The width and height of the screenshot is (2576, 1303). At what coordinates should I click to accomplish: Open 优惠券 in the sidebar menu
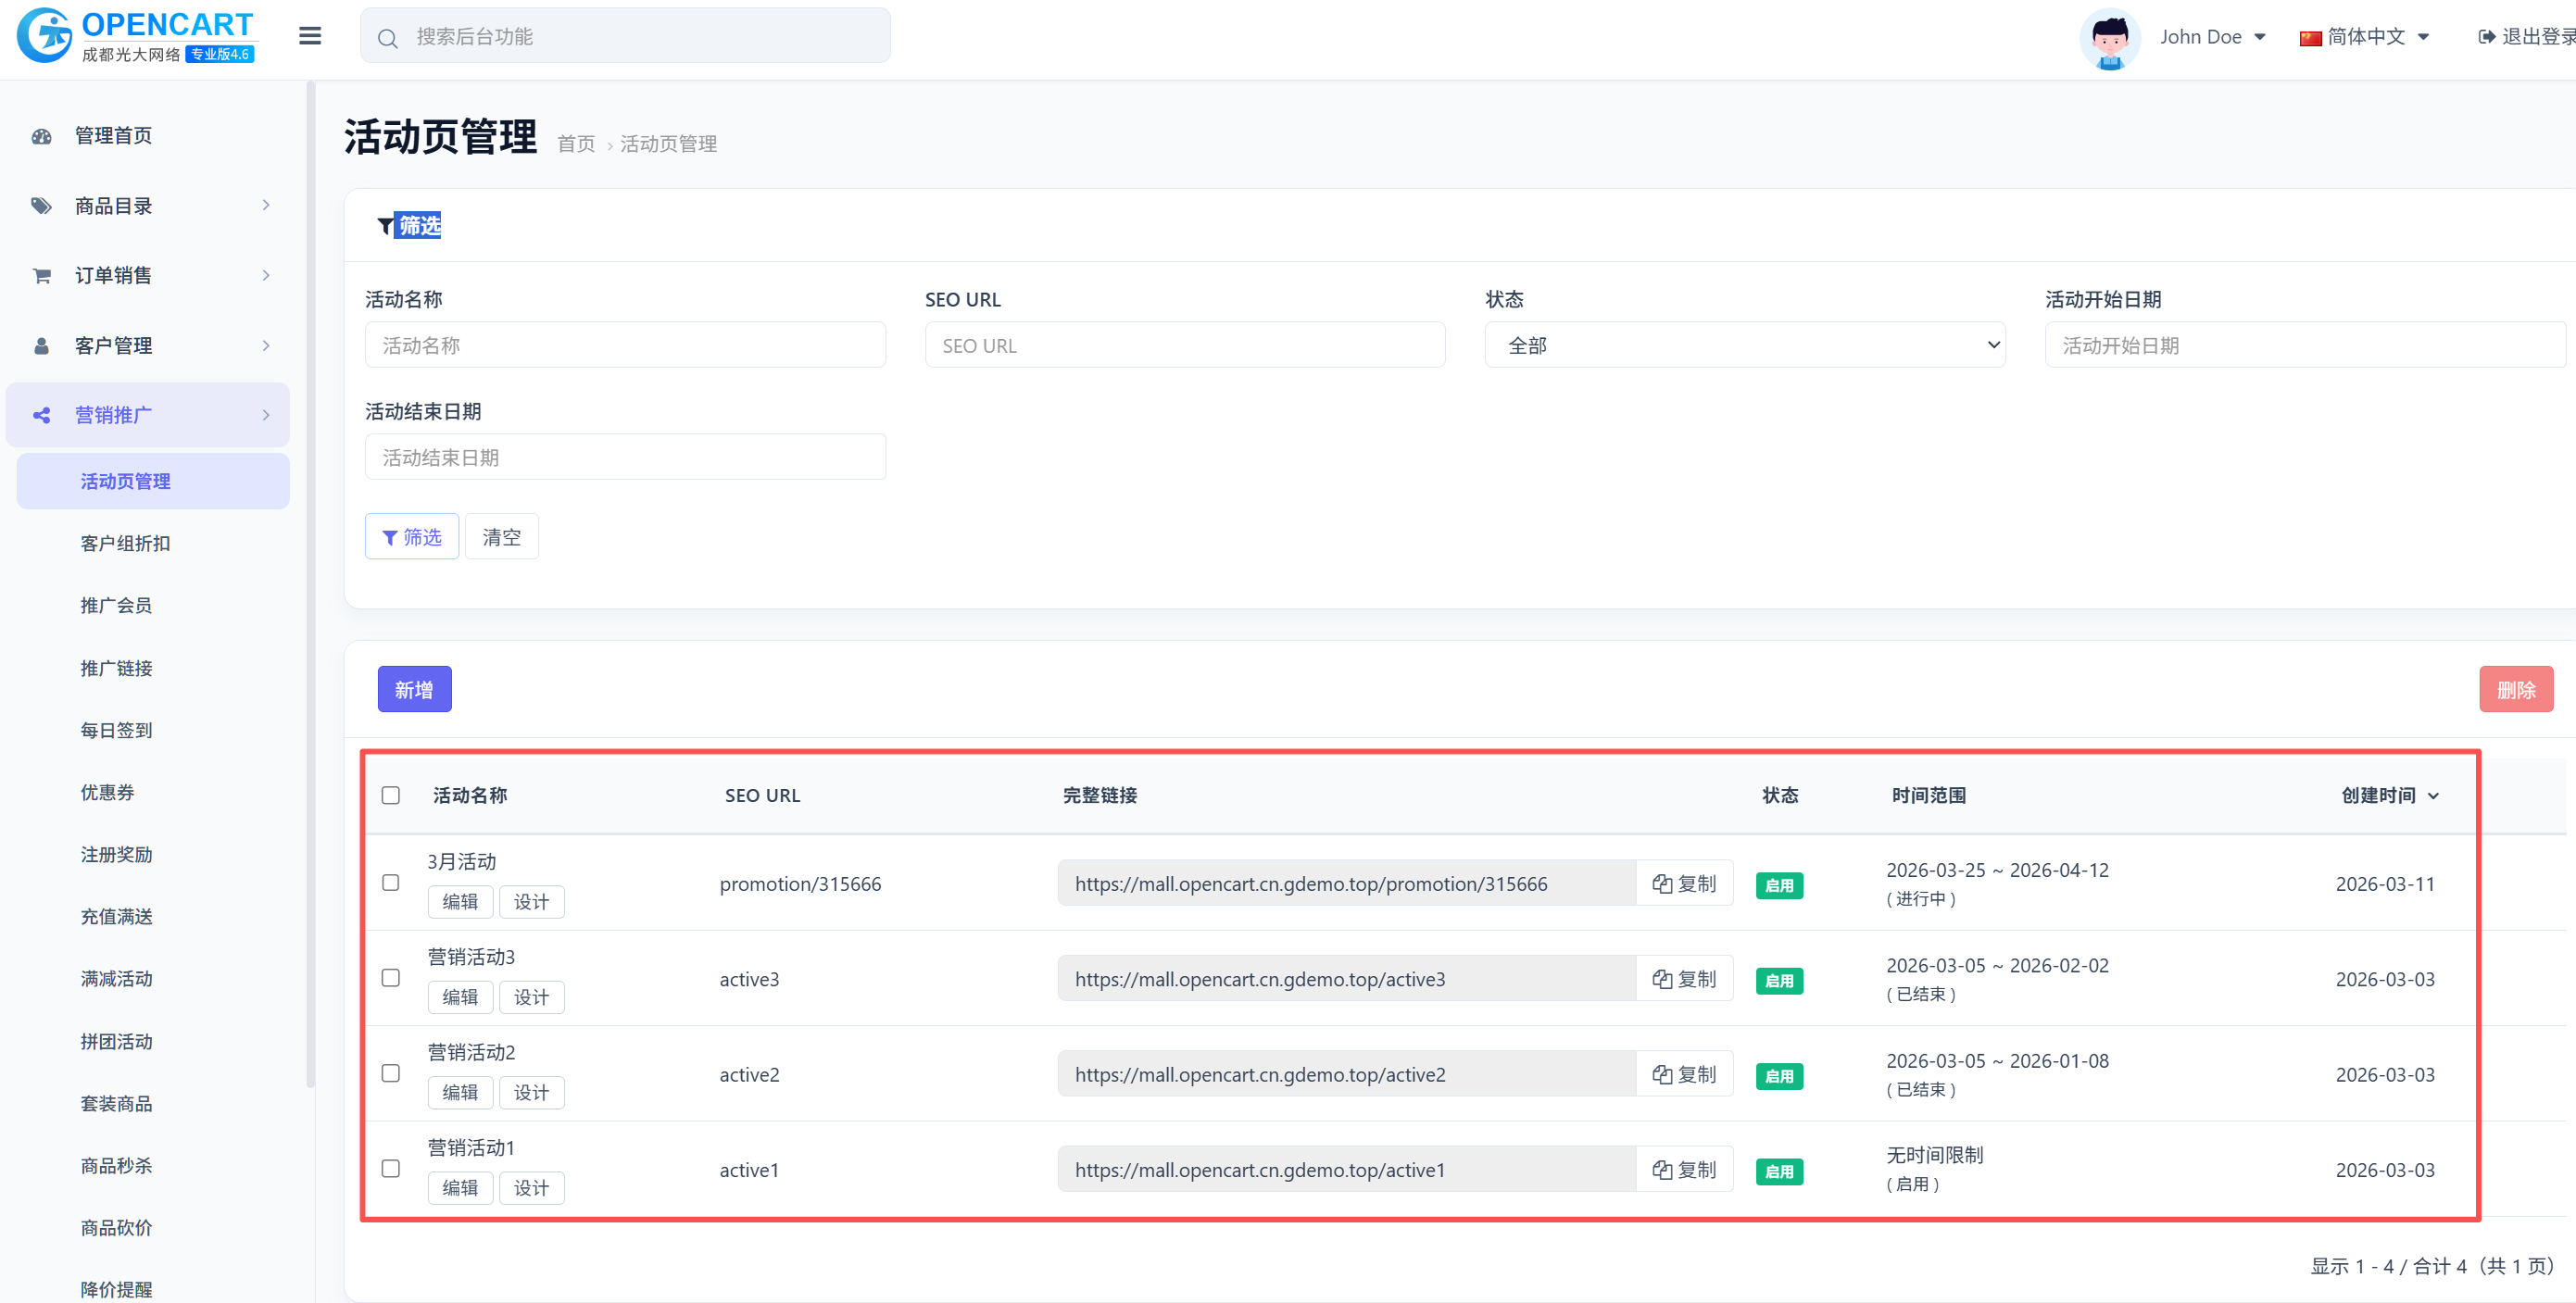(x=107, y=793)
